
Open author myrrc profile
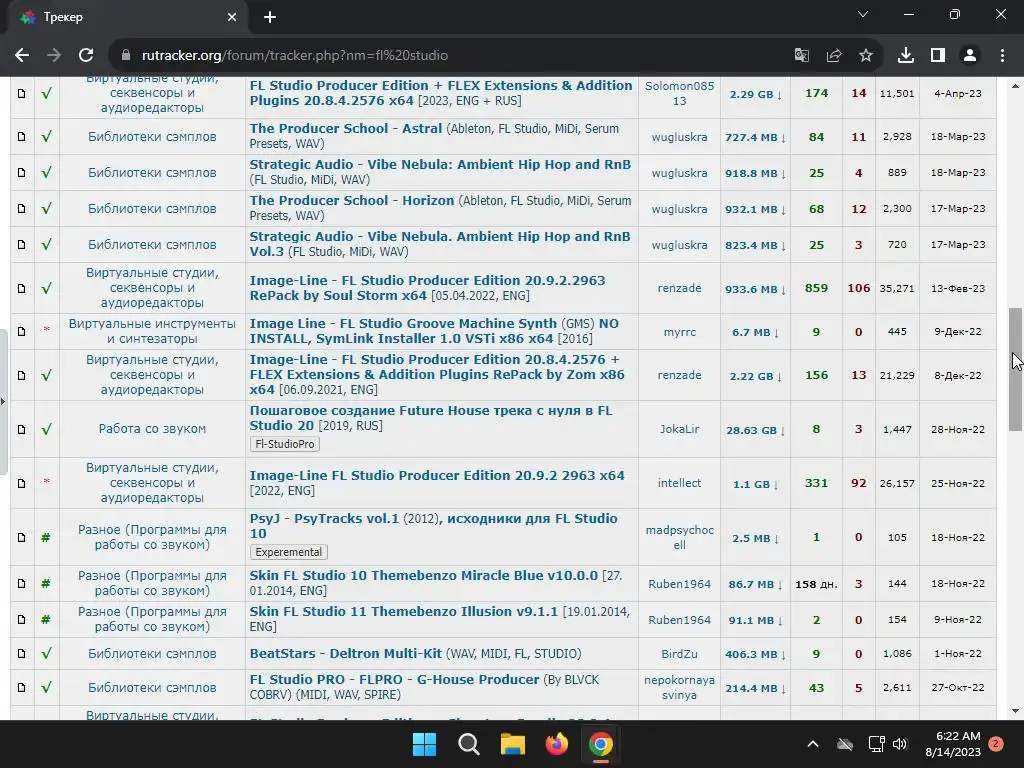[x=679, y=332]
